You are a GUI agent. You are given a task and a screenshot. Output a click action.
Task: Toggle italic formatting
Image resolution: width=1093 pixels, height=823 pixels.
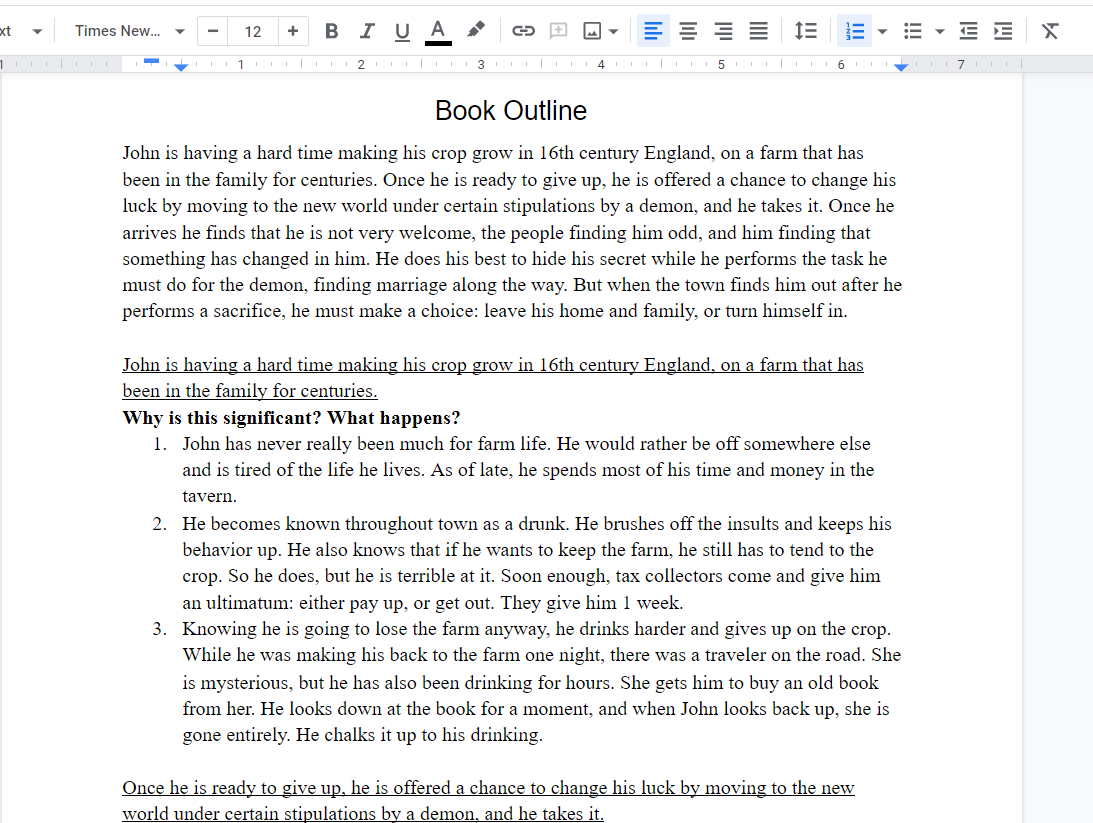click(367, 31)
